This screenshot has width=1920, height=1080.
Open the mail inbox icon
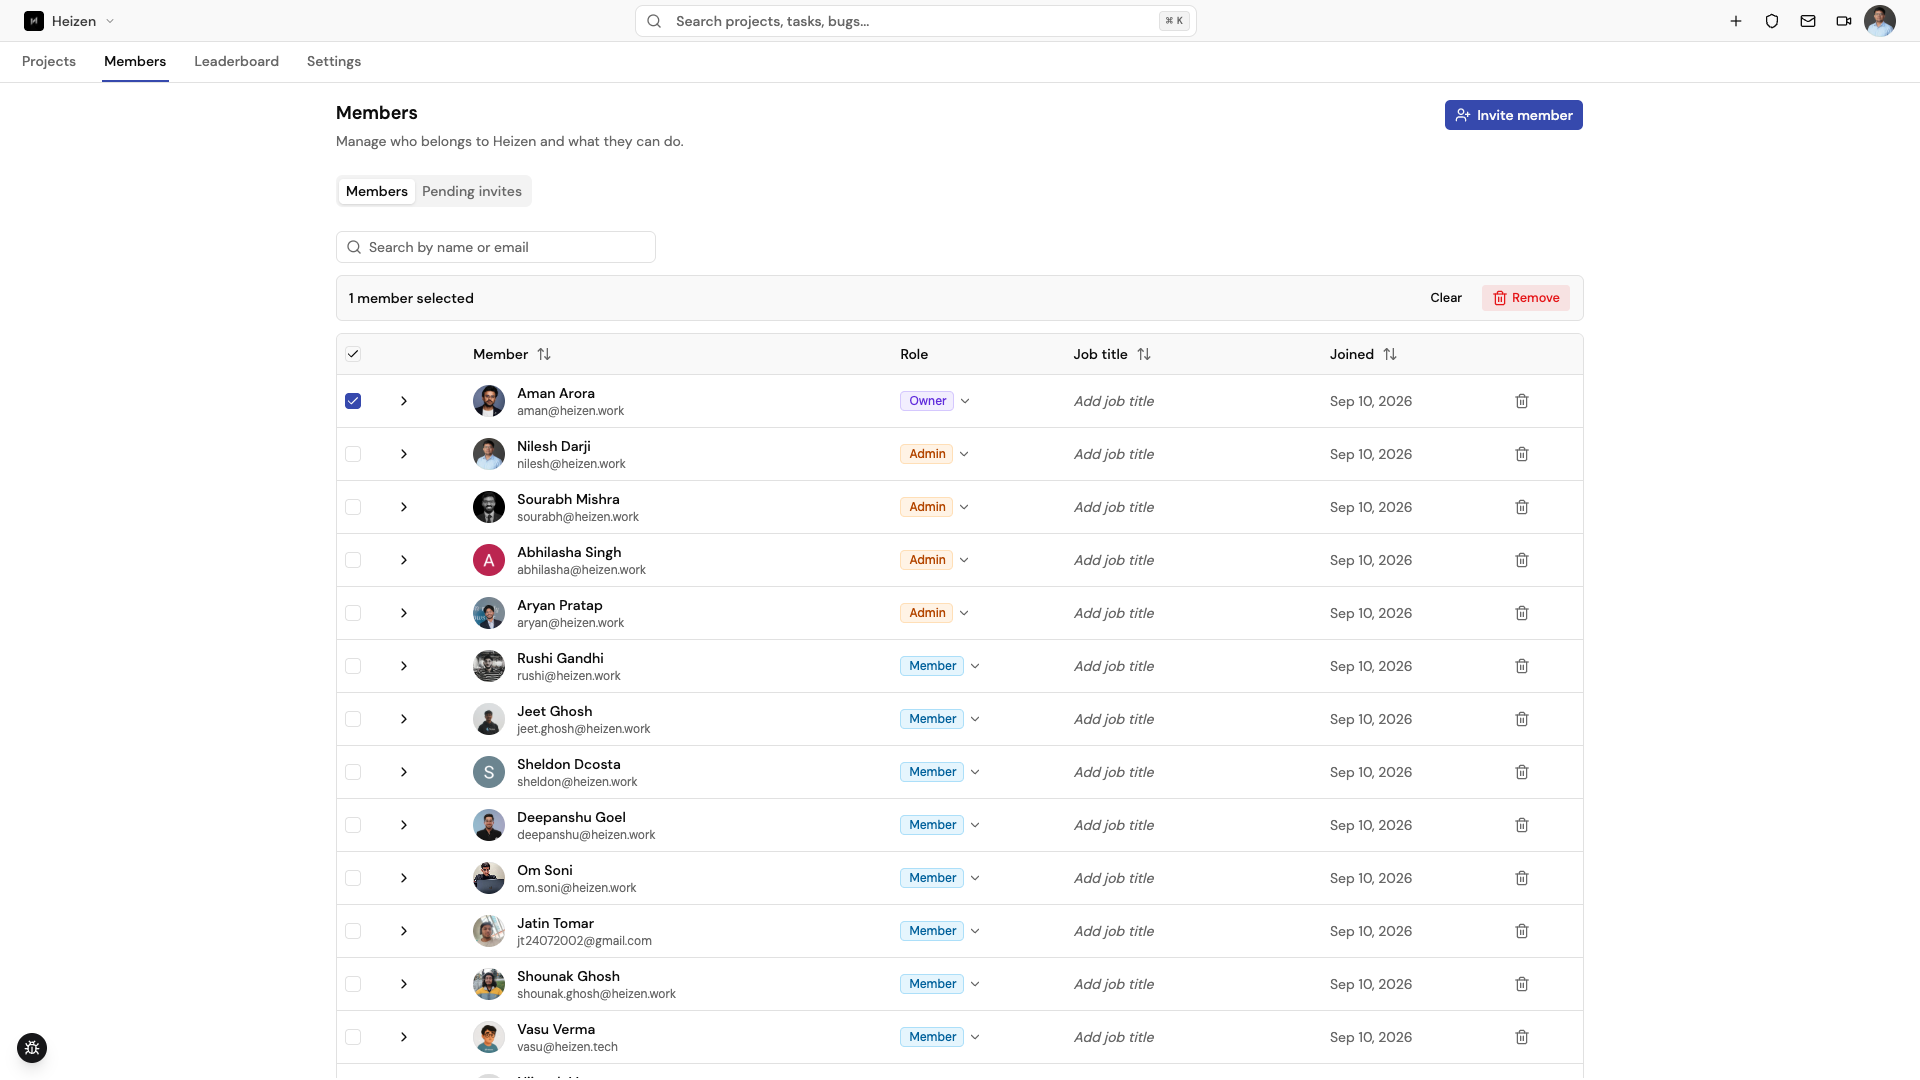coord(1808,21)
